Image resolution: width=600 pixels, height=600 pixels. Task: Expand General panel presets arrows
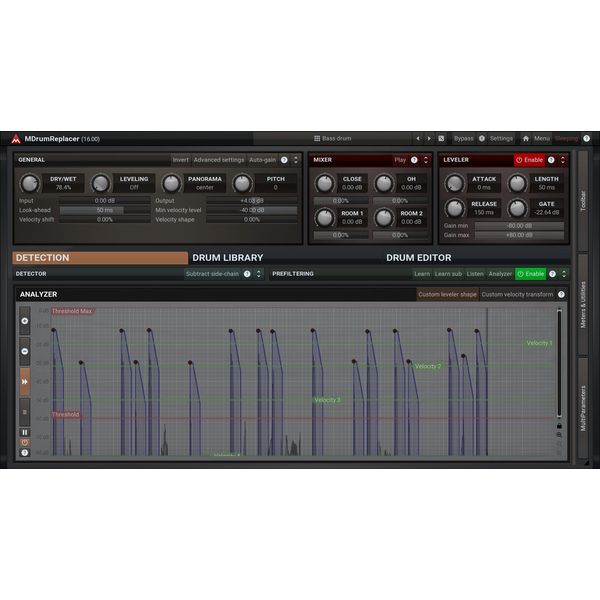click(x=296, y=160)
